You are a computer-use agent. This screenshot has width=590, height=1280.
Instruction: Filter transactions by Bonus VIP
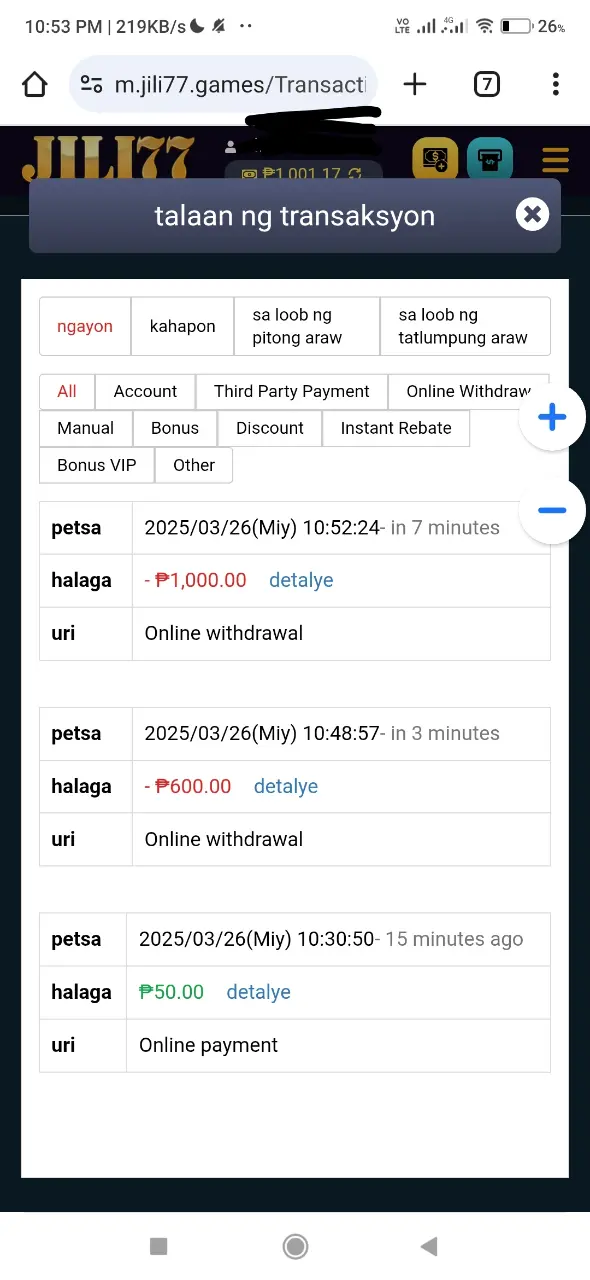97,465
